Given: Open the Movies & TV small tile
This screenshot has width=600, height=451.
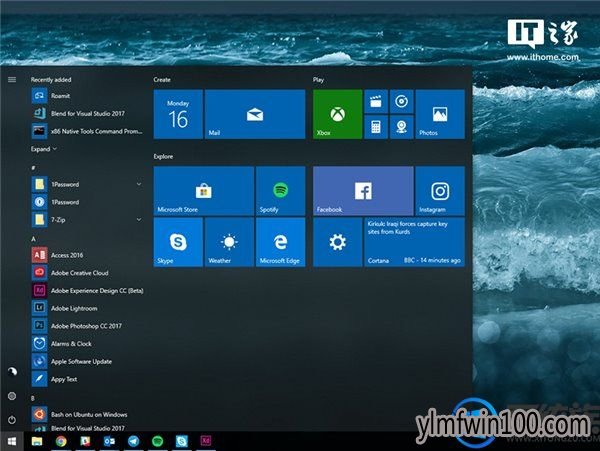Looking at the screenshot, I should 376,101.
